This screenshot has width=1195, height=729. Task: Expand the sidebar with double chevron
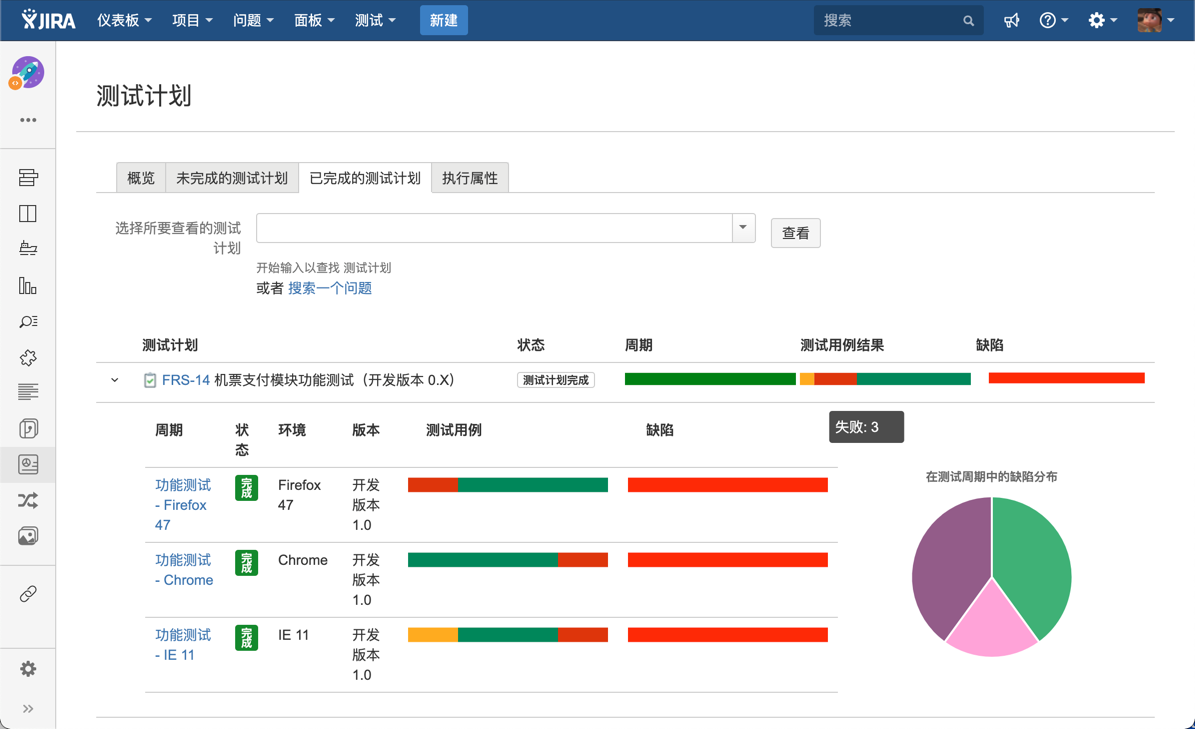tap(28, 709)
